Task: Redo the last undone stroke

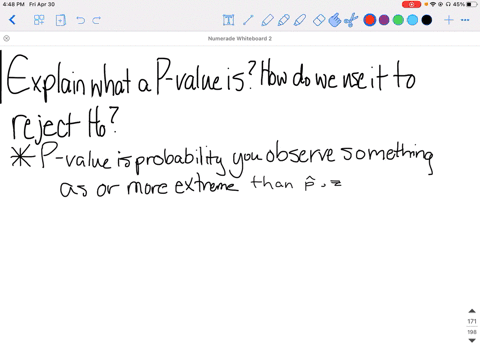Action: tap(97, 20)
